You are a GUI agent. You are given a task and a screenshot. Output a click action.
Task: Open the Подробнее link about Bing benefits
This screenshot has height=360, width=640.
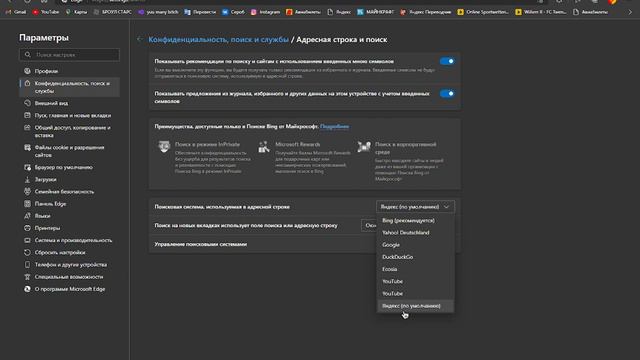click(334, 127)
